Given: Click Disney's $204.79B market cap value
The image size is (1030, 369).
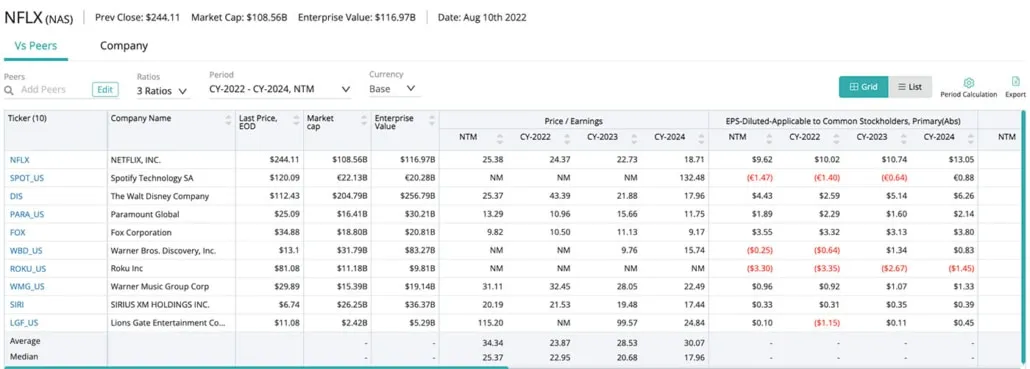Looking at the screenshot, I should [348, 196].
